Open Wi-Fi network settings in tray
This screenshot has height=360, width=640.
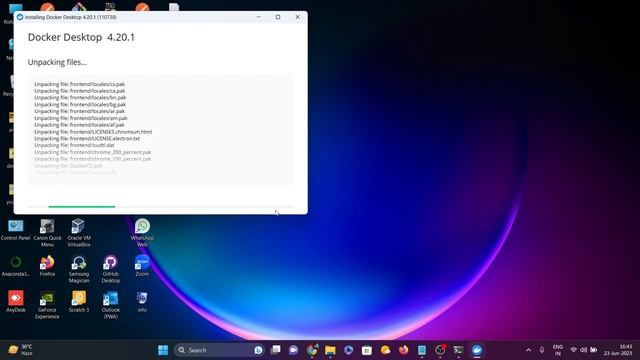pos(573,350)
